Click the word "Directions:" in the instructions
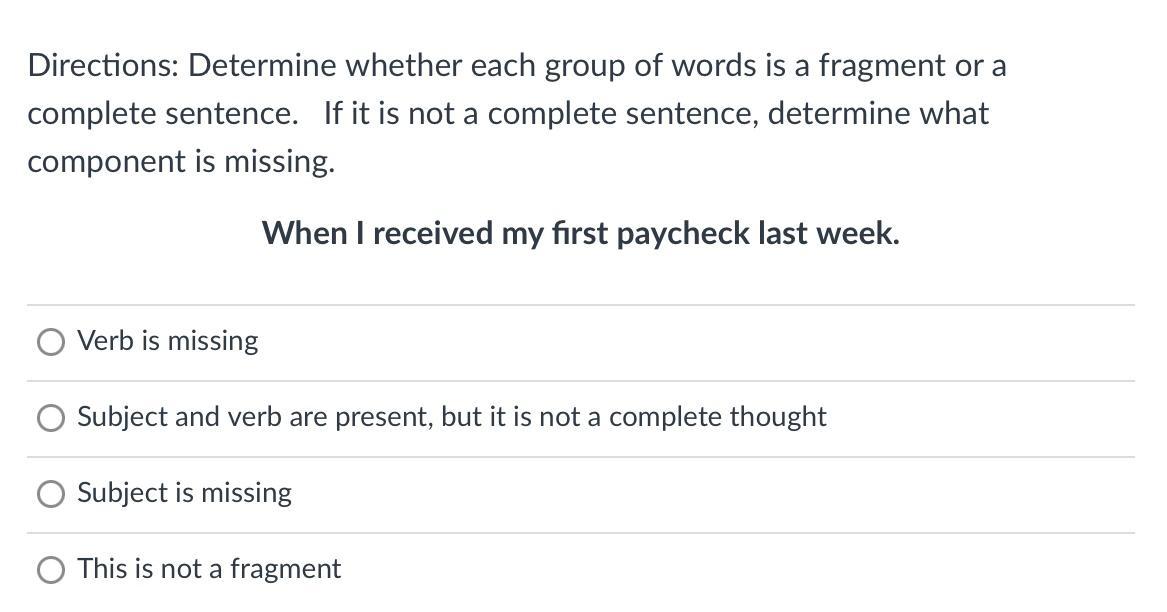Viewport: 1167px width, 612px height. pyautogui.click(x=103, y=66)
